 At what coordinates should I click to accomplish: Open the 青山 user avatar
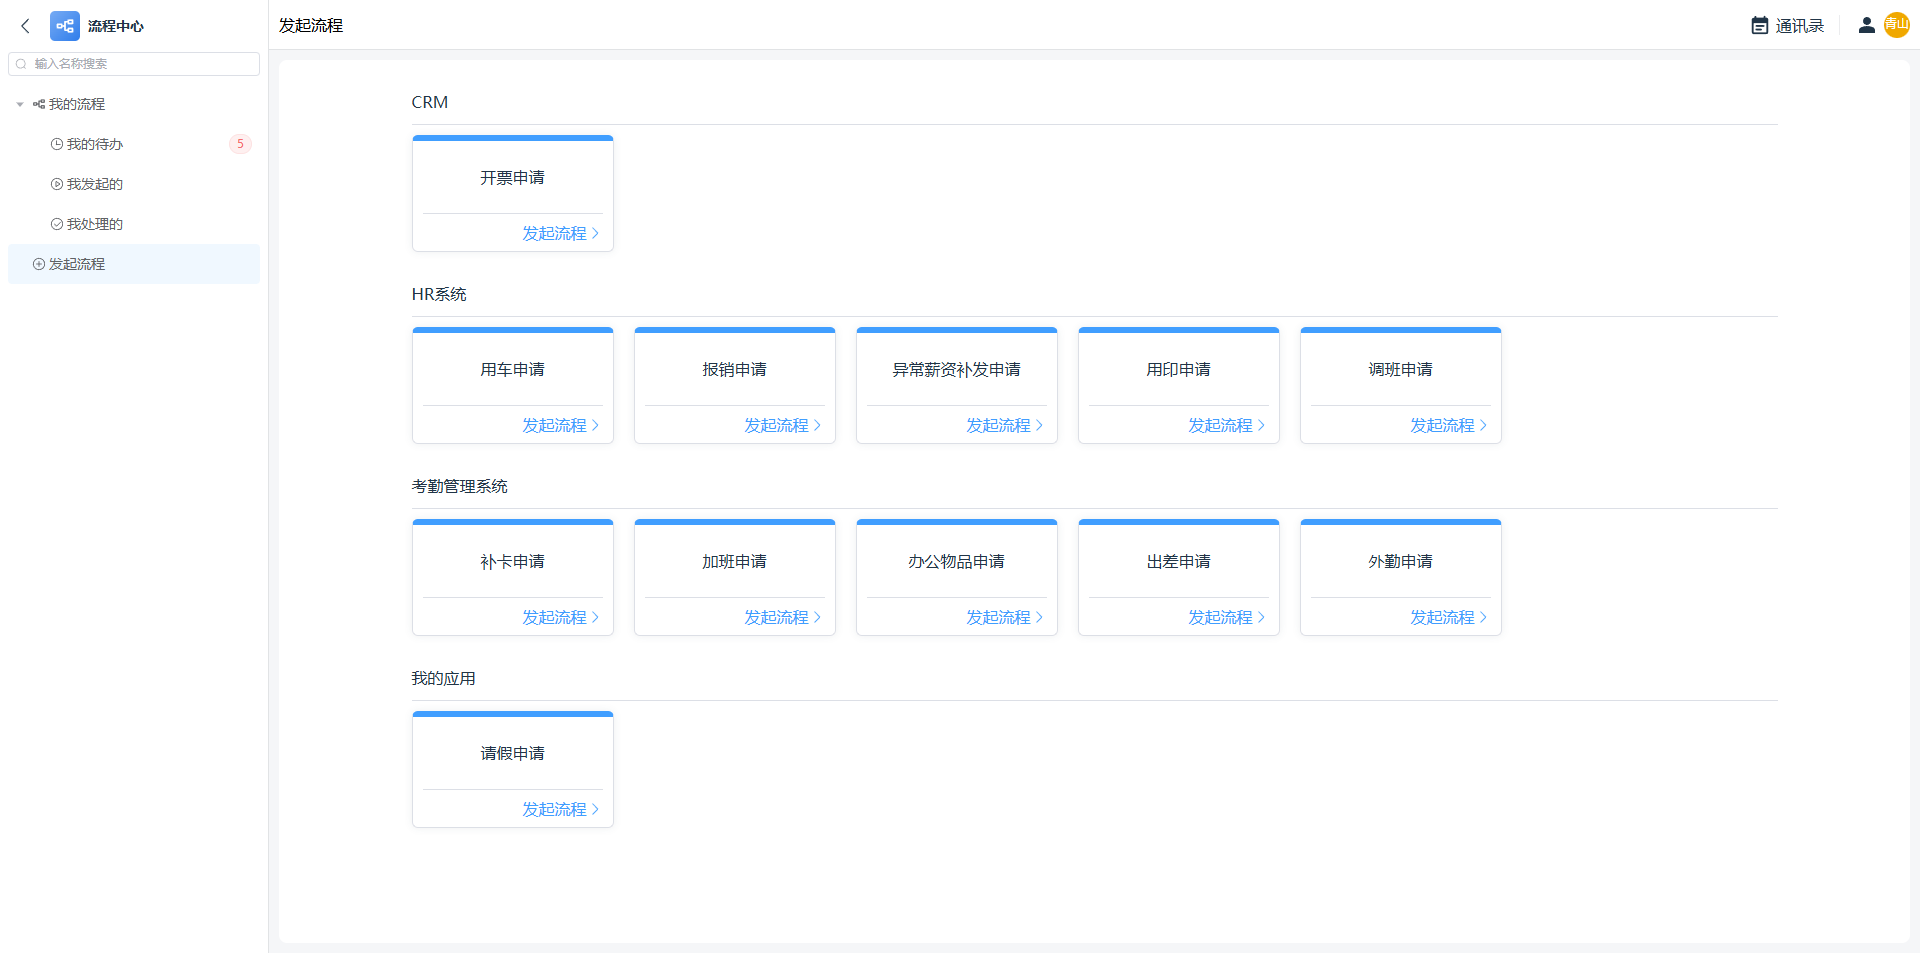1896,25
